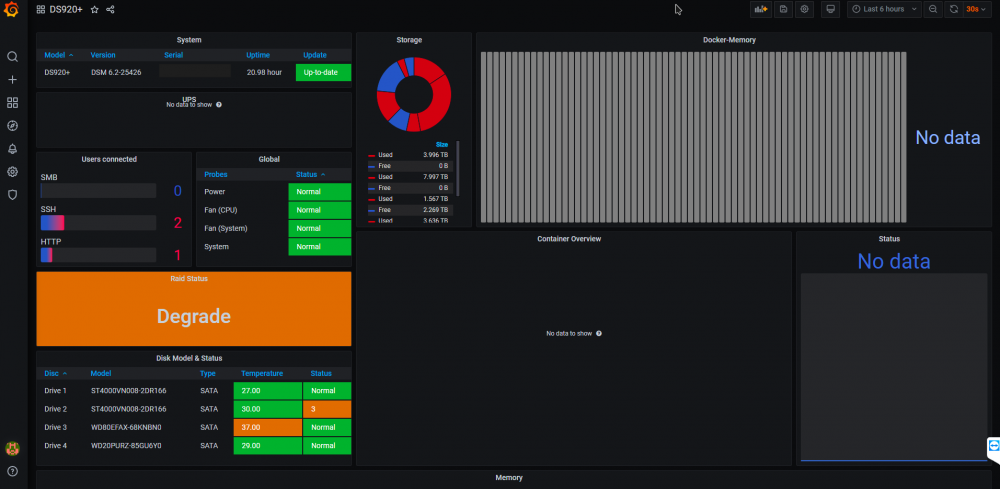
Task: Open the Configuration gear in sidebar
Action: (x=12, y=172)
